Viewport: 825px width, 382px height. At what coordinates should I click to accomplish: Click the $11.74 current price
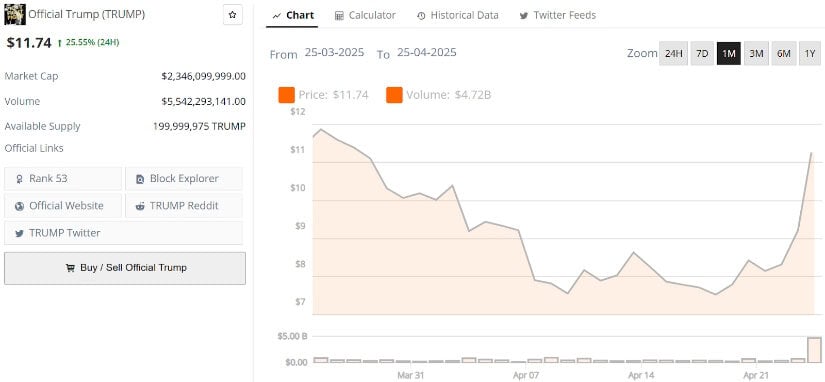(x=29, y=43)
